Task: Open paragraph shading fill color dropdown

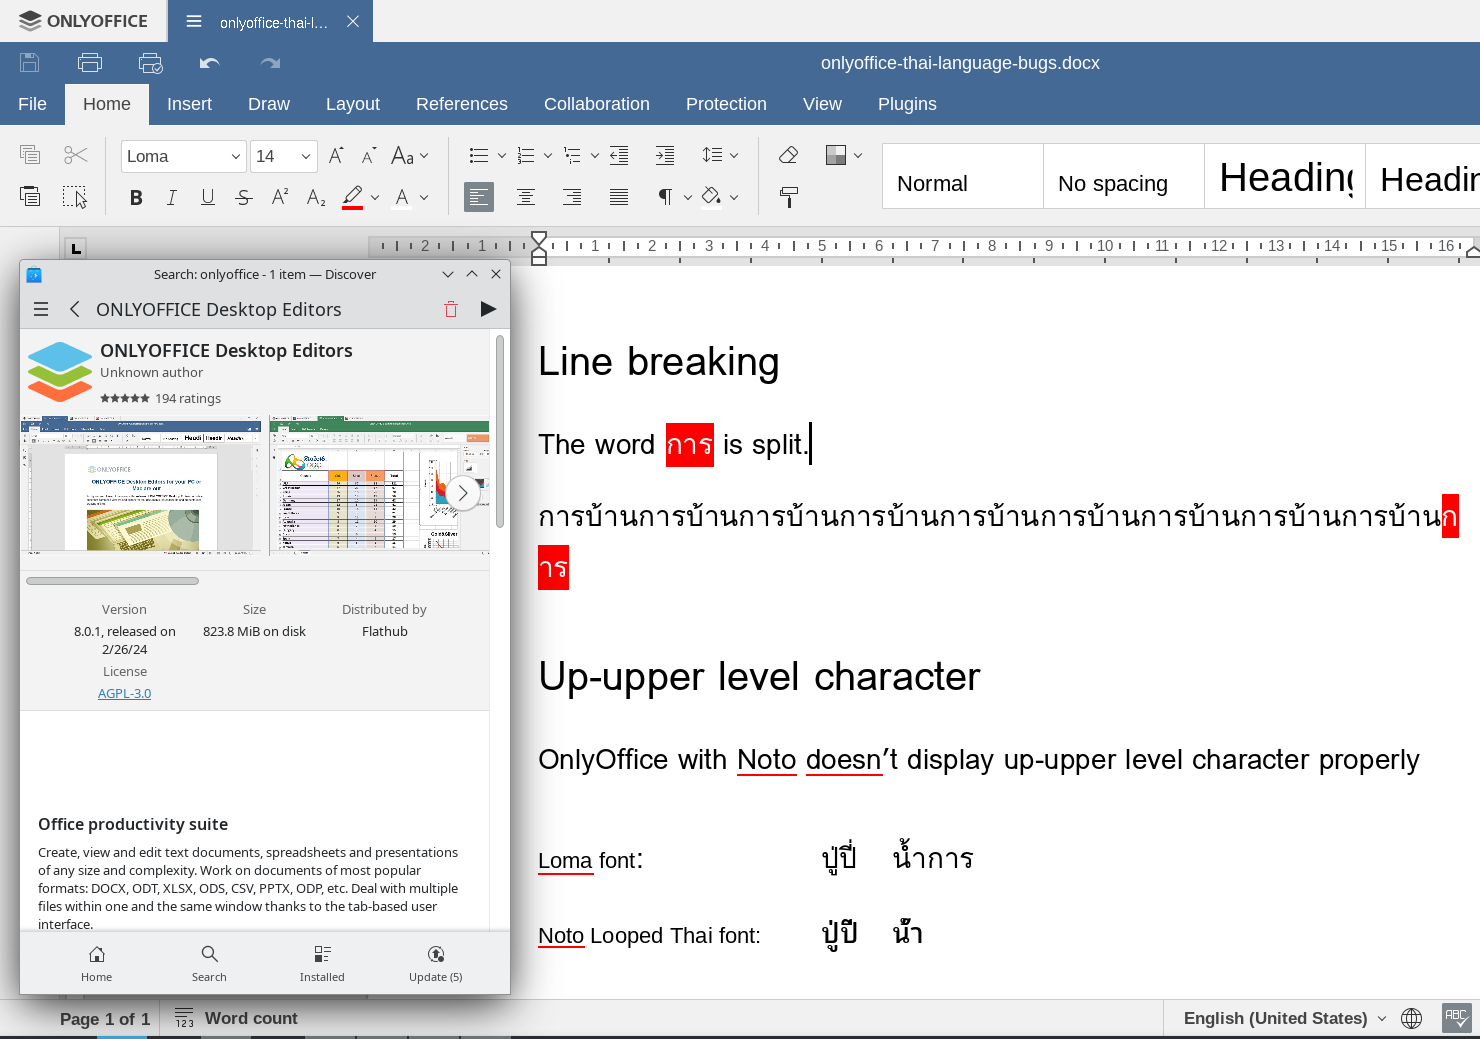Action: click(734, 197)
